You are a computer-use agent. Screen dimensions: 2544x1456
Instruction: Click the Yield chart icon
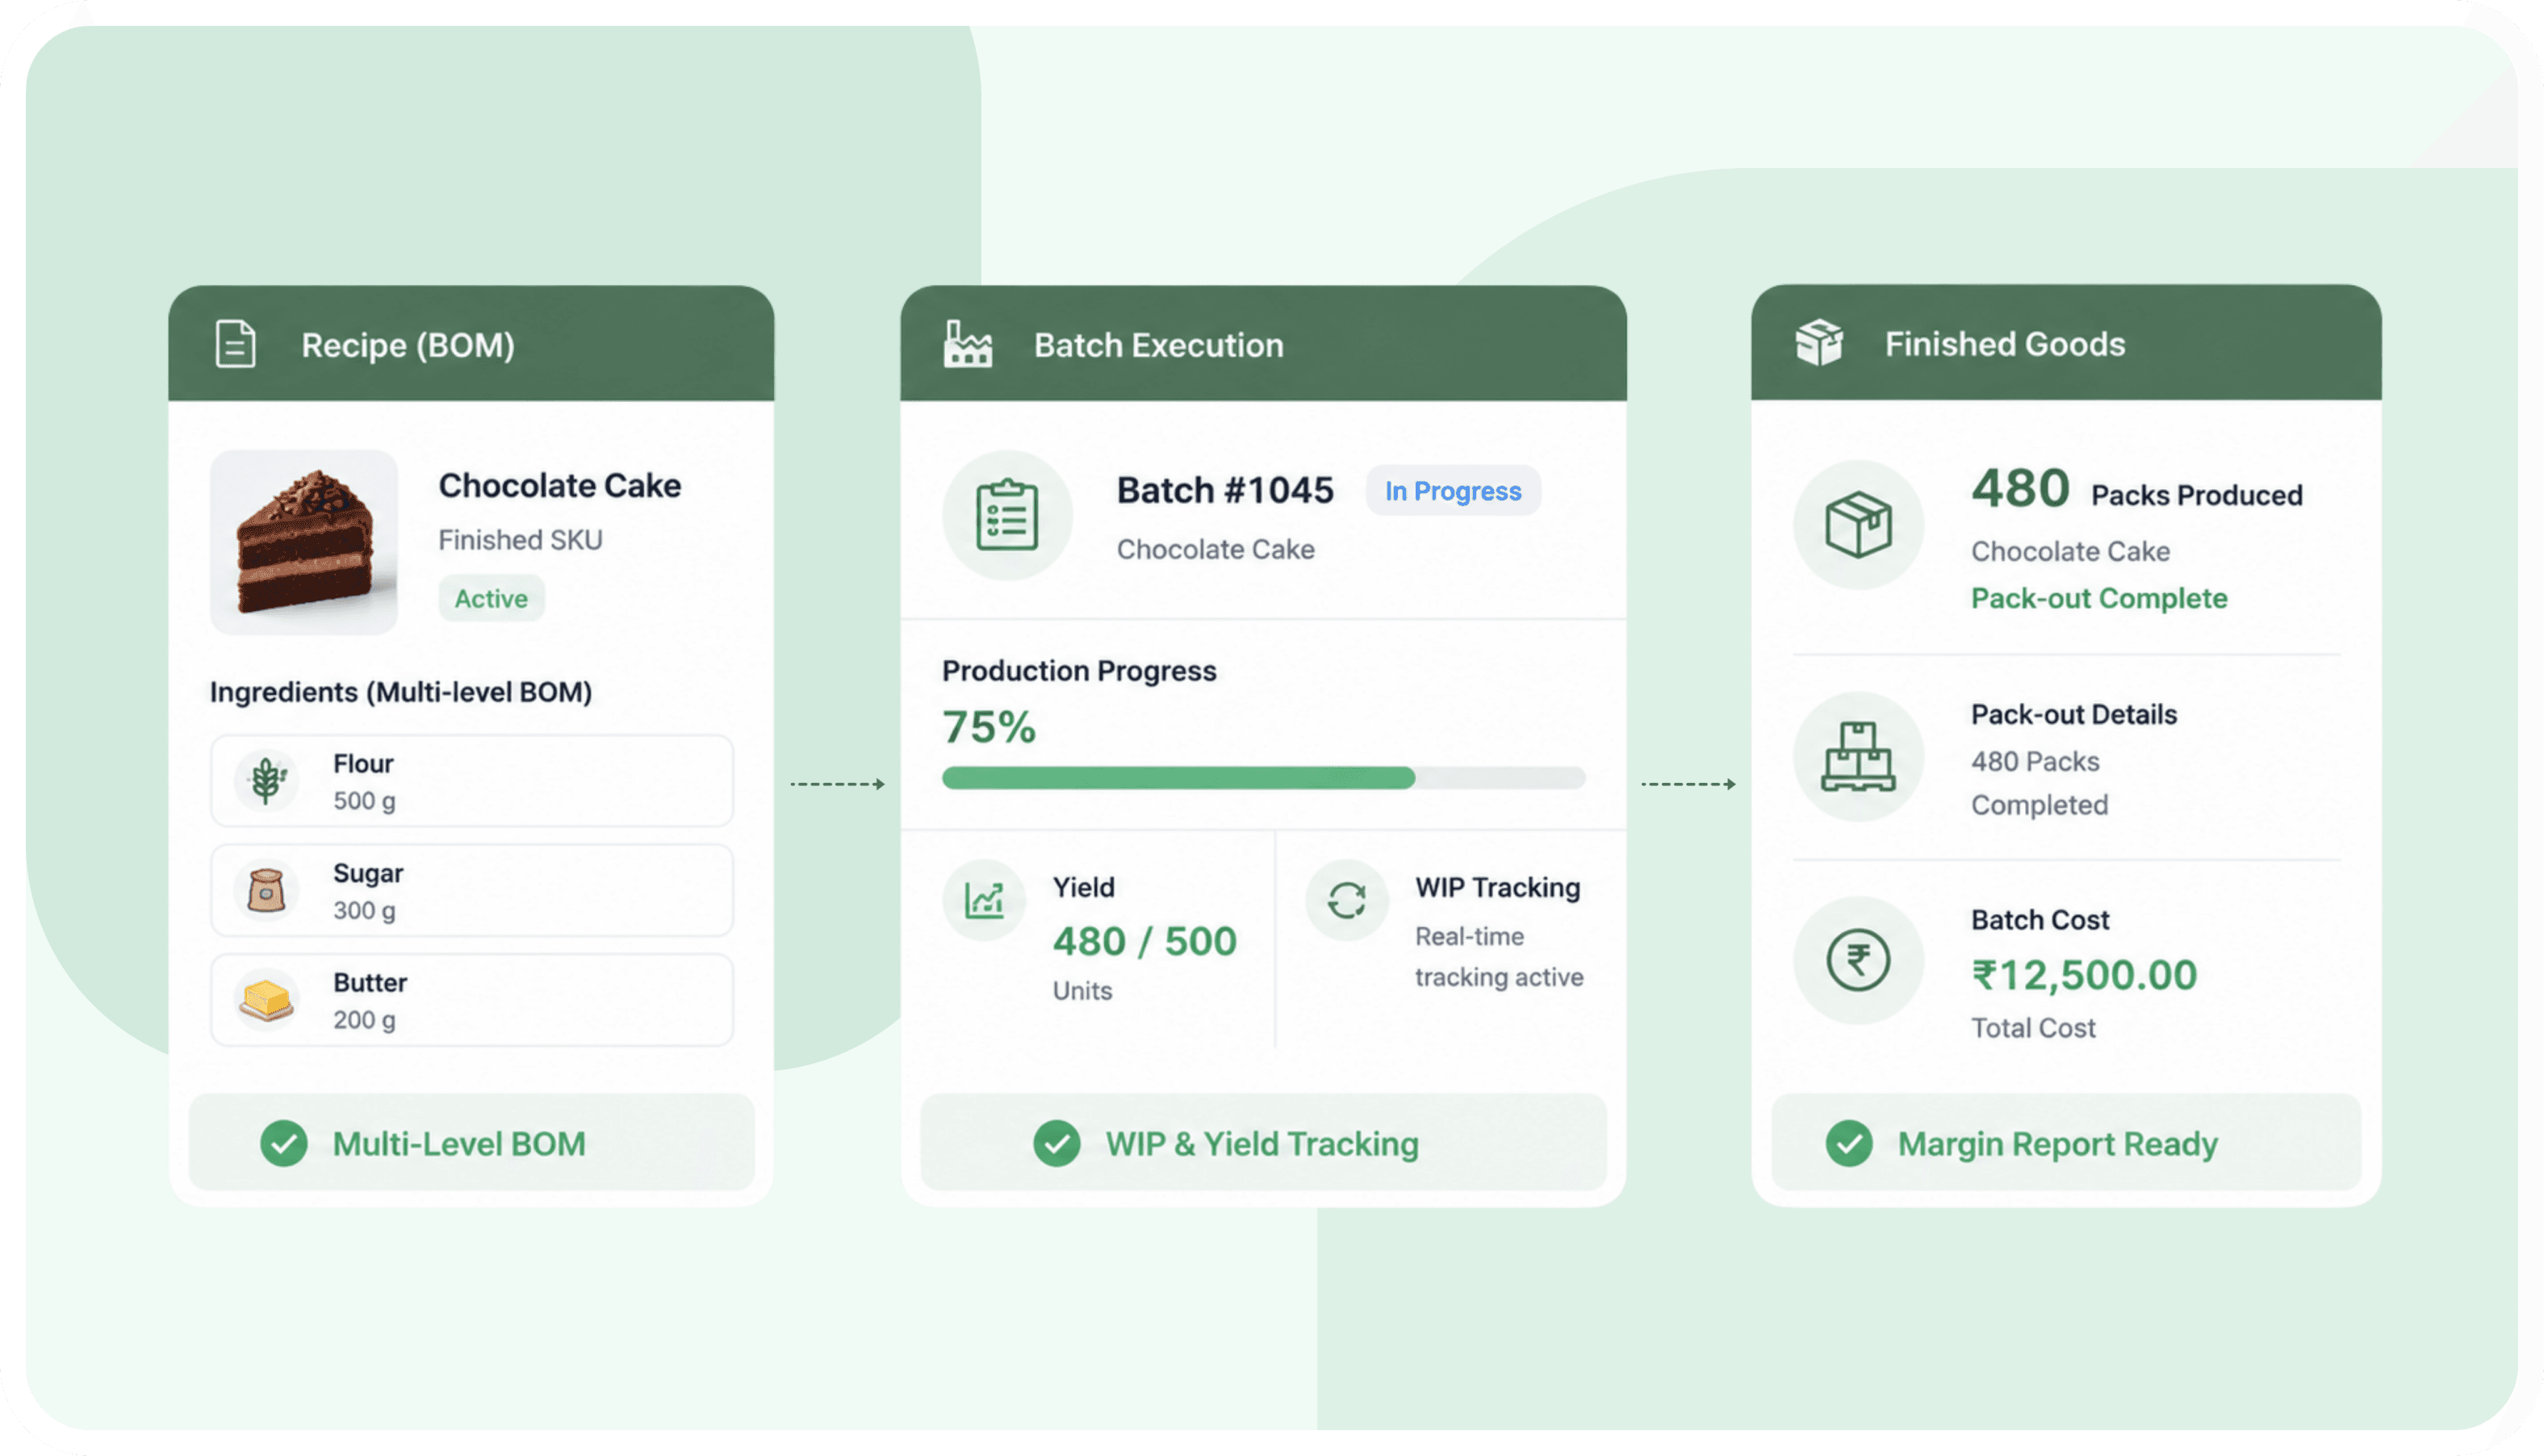click(984, 900)
